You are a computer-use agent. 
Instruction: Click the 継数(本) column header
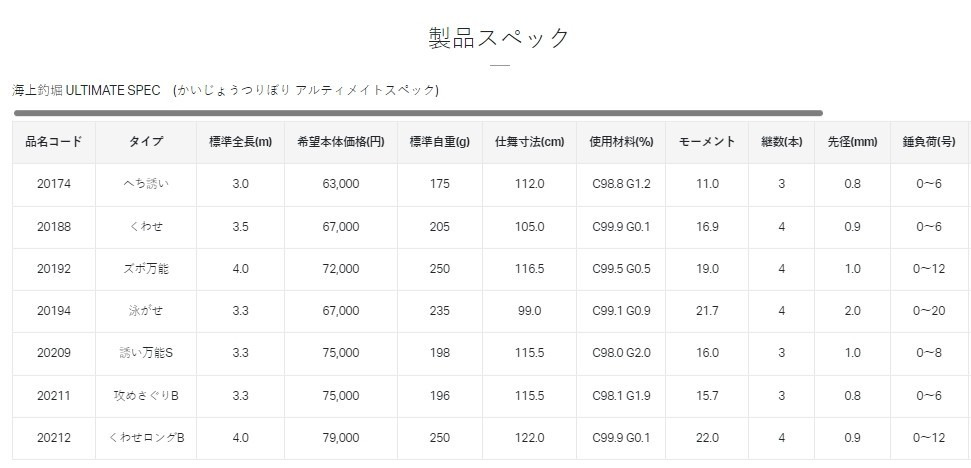click(781, 142)
